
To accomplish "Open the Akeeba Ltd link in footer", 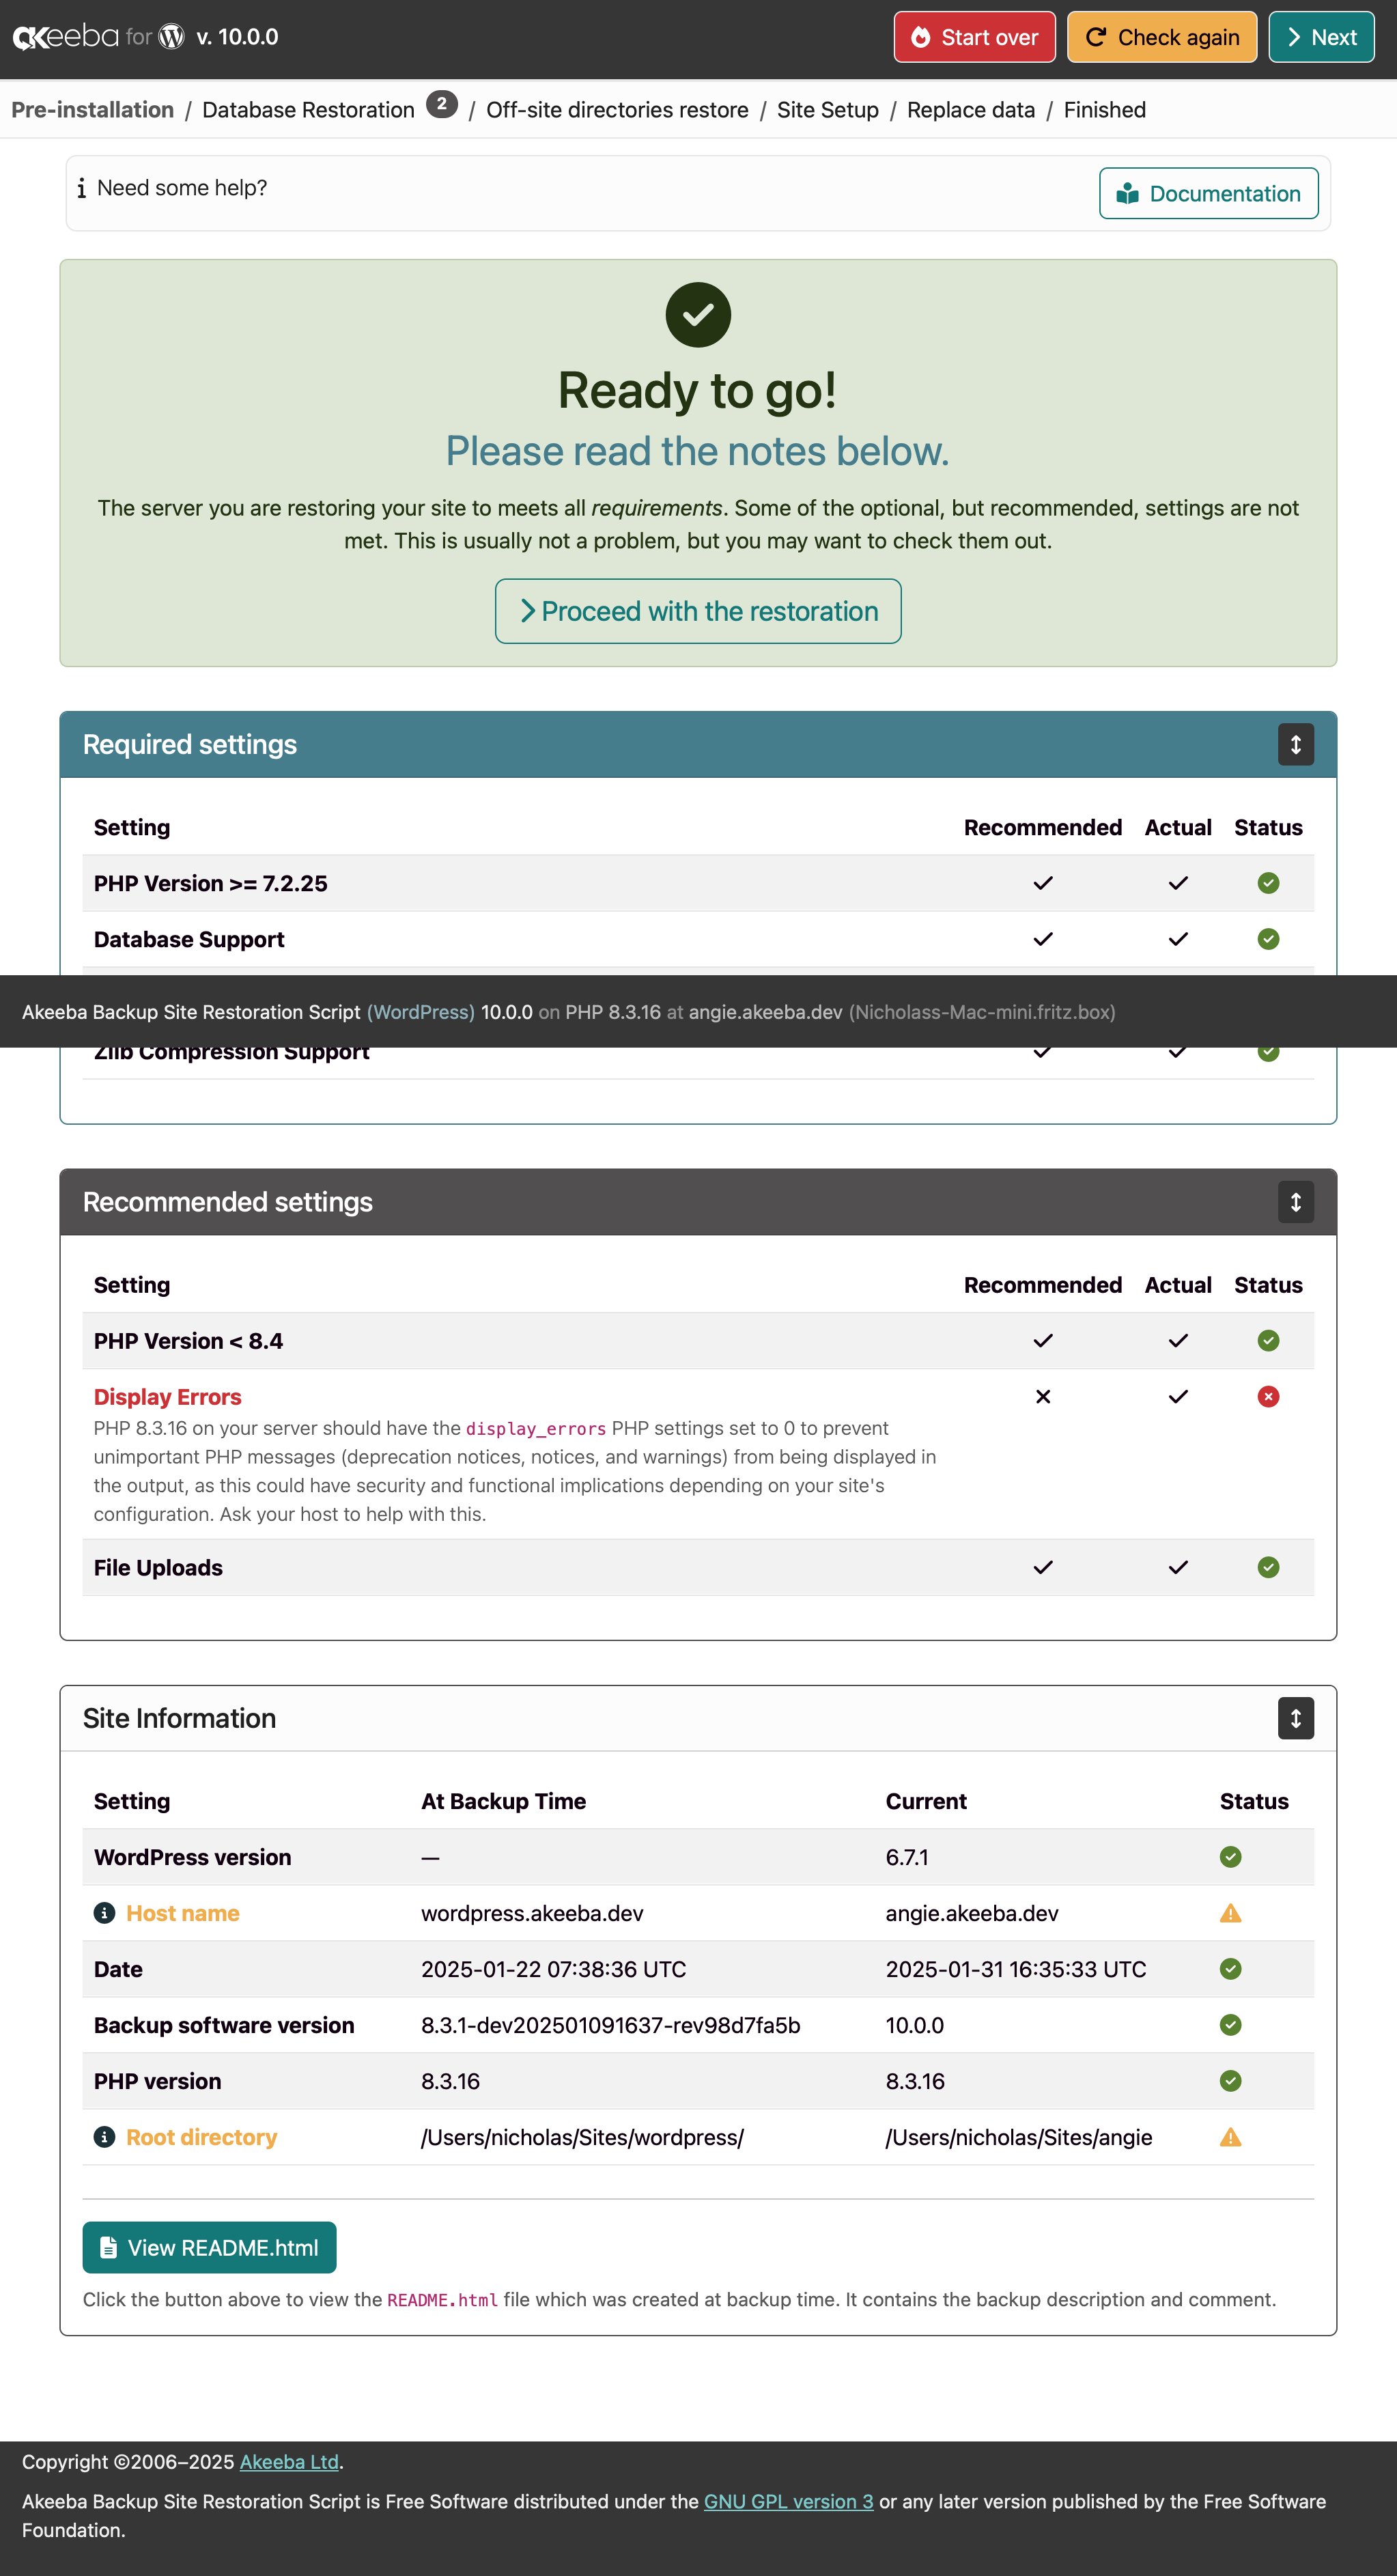I will point(289,2462).
